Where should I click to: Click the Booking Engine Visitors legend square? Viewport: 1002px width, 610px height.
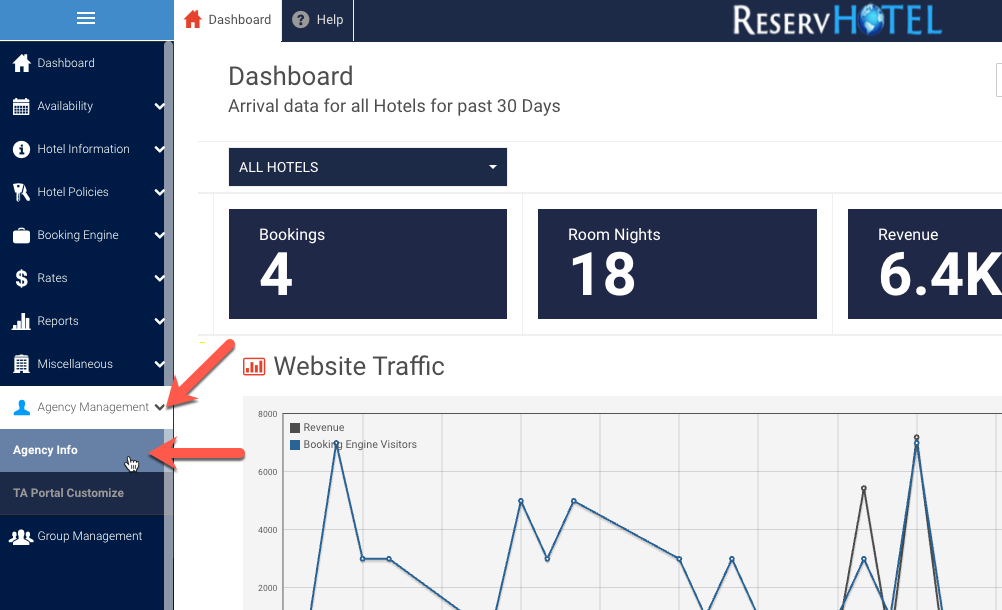295,445
